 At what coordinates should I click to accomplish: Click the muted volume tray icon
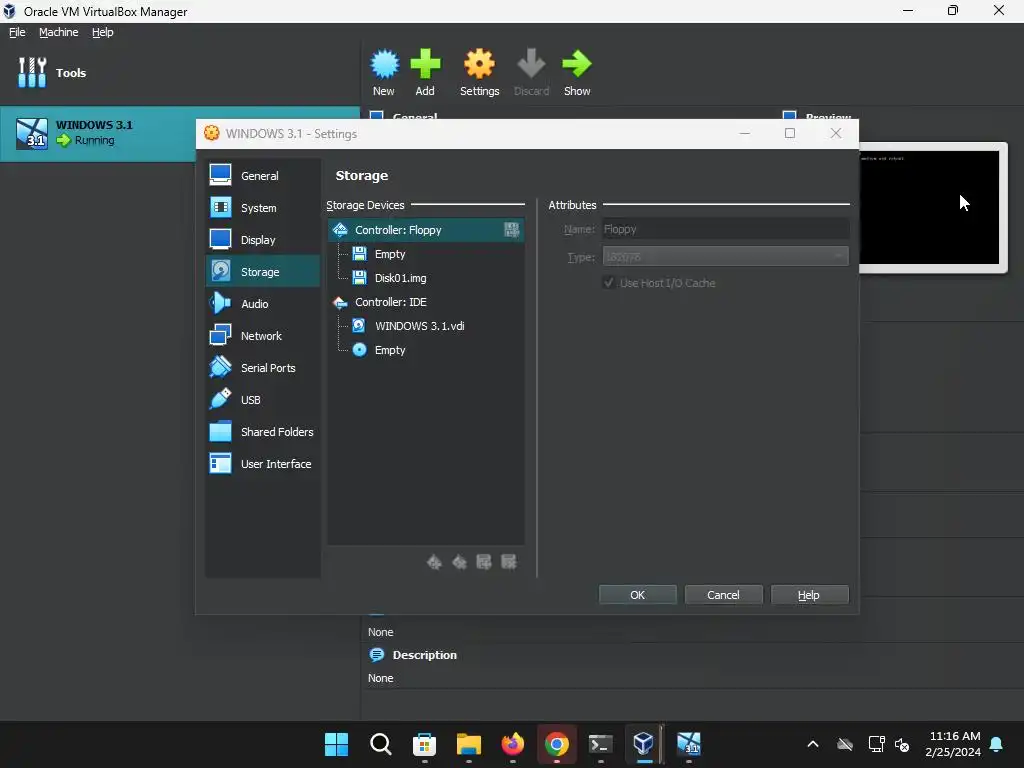(x=903, y=744)
